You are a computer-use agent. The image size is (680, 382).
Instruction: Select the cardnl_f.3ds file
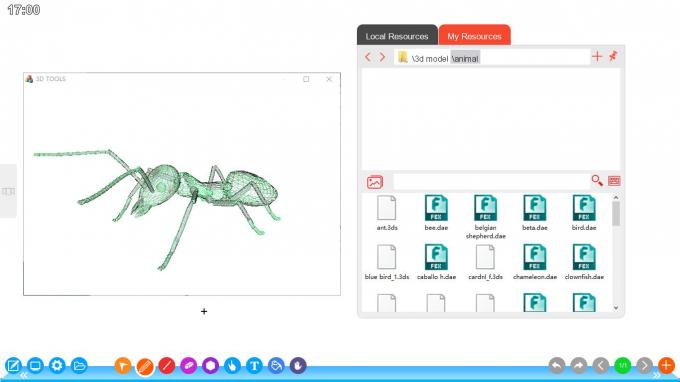pos(485,262)
